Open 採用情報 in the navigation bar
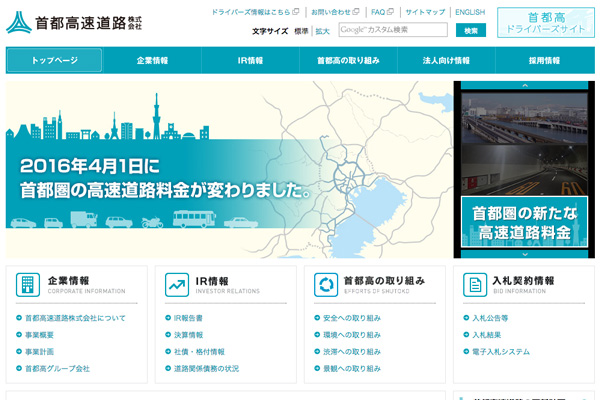 (x=544, y=60)
